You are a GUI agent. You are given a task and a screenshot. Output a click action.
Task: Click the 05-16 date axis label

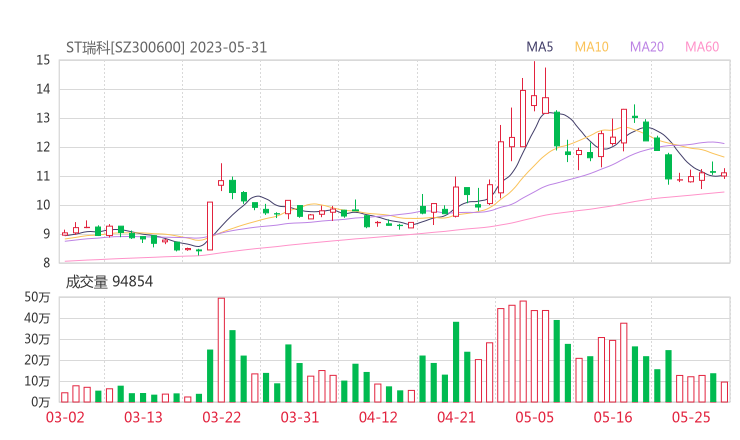point(613,417)
